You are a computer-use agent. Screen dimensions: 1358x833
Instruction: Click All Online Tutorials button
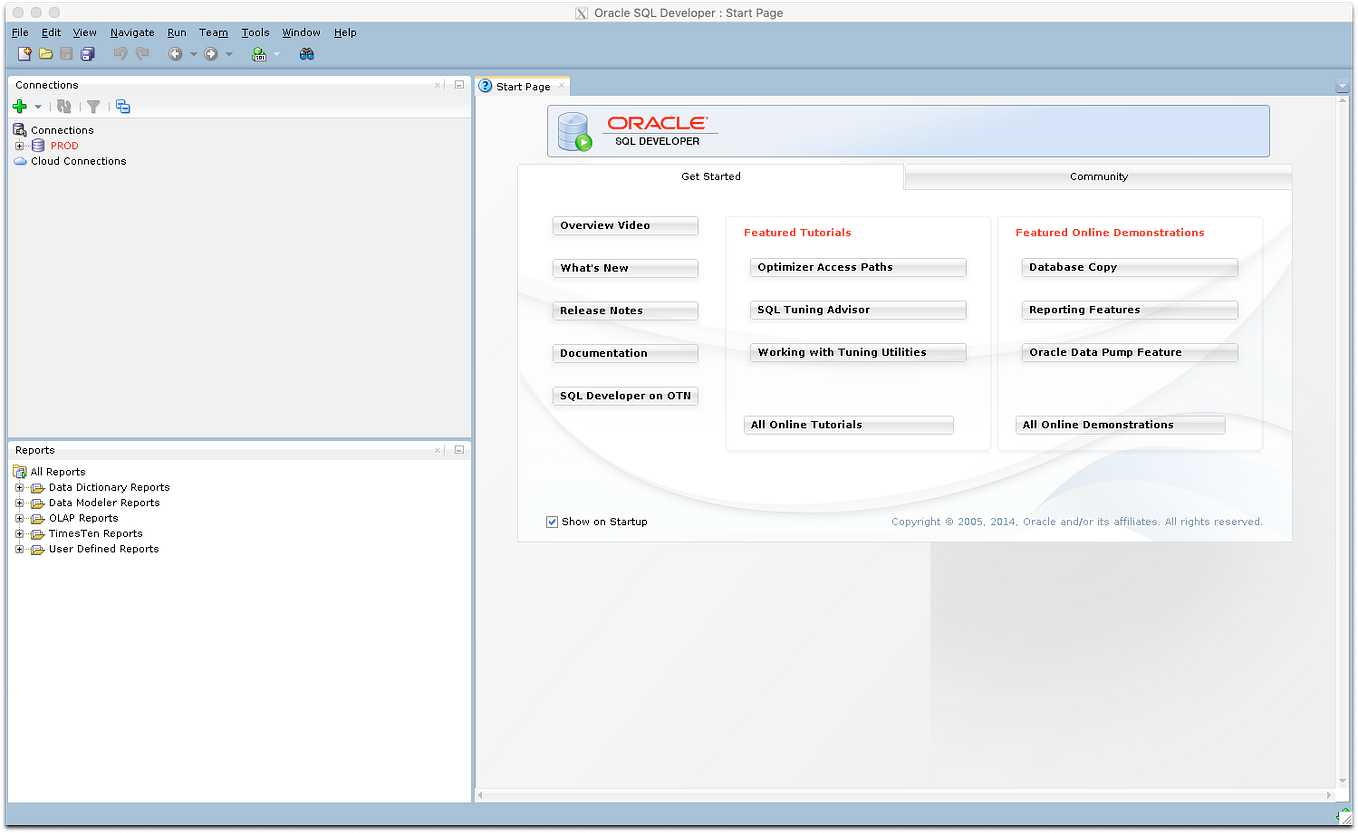click(849, 425)
